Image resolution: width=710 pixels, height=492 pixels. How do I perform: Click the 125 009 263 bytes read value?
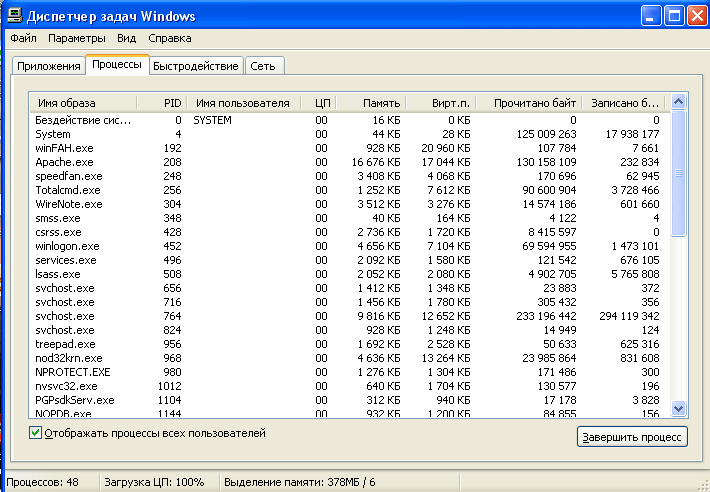point(547,134)
